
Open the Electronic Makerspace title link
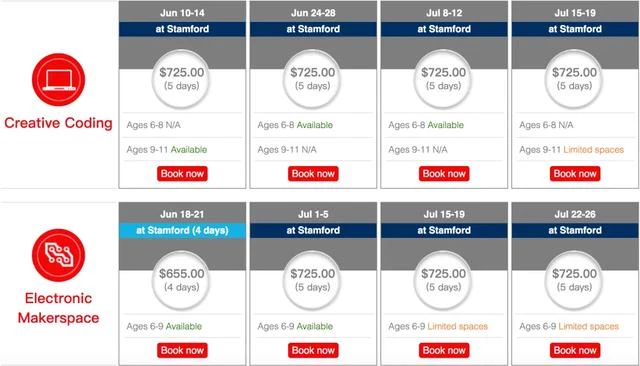click(58, 308)
